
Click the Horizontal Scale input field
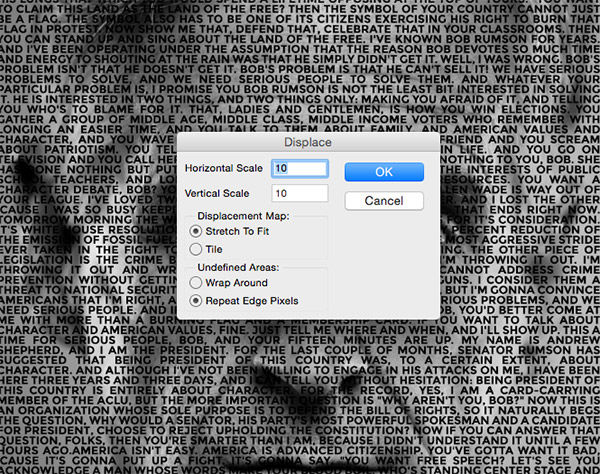[x=300, y=168]
